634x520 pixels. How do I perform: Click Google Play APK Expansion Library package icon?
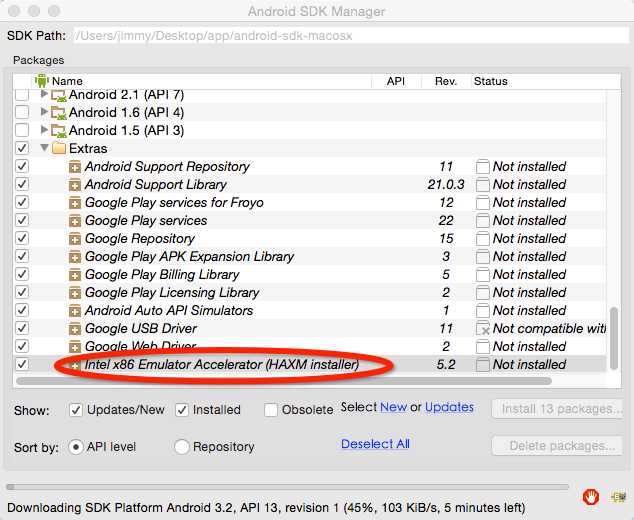point(75,257)
